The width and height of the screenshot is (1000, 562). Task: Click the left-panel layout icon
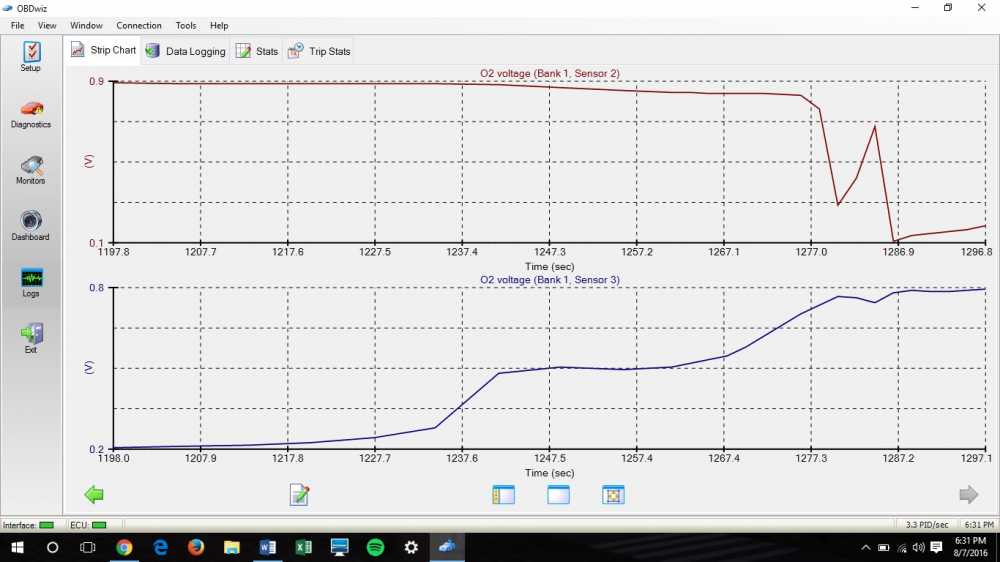coord(503,494)
